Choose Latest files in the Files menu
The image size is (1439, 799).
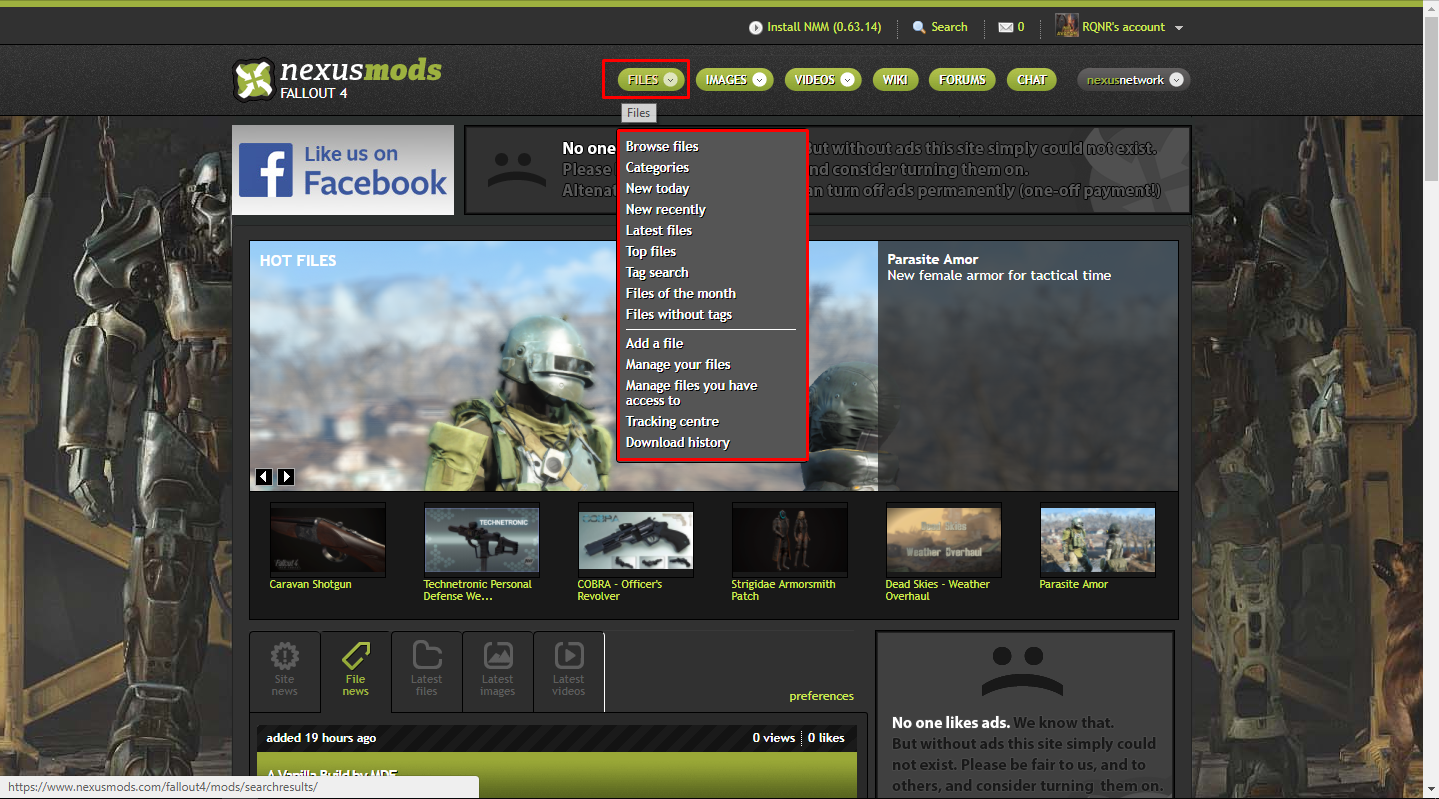pyautogui.click(x=658, y=230)
